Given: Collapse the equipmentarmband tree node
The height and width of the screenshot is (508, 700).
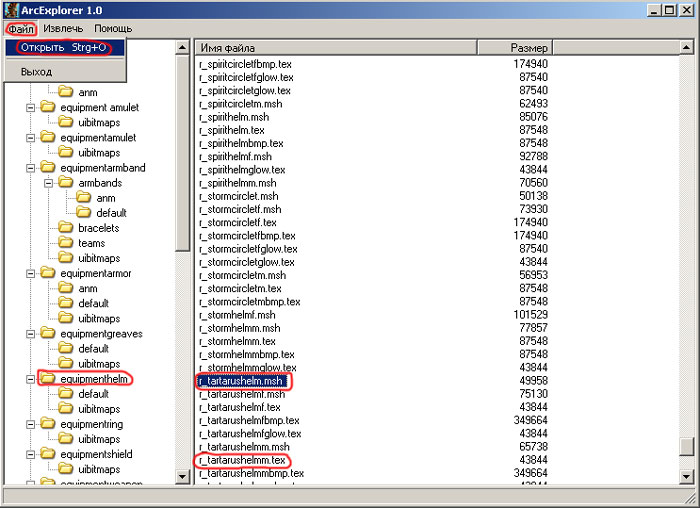Looking at the screenshot, I should (30, 168).
